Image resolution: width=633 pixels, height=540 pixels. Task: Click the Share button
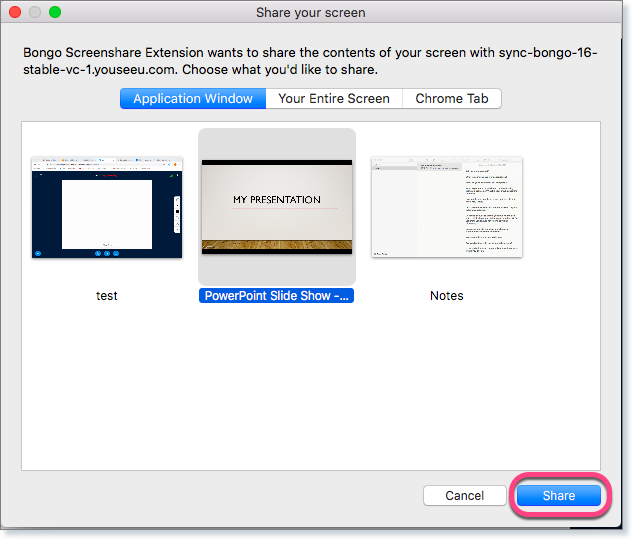[x=559, y=496]
